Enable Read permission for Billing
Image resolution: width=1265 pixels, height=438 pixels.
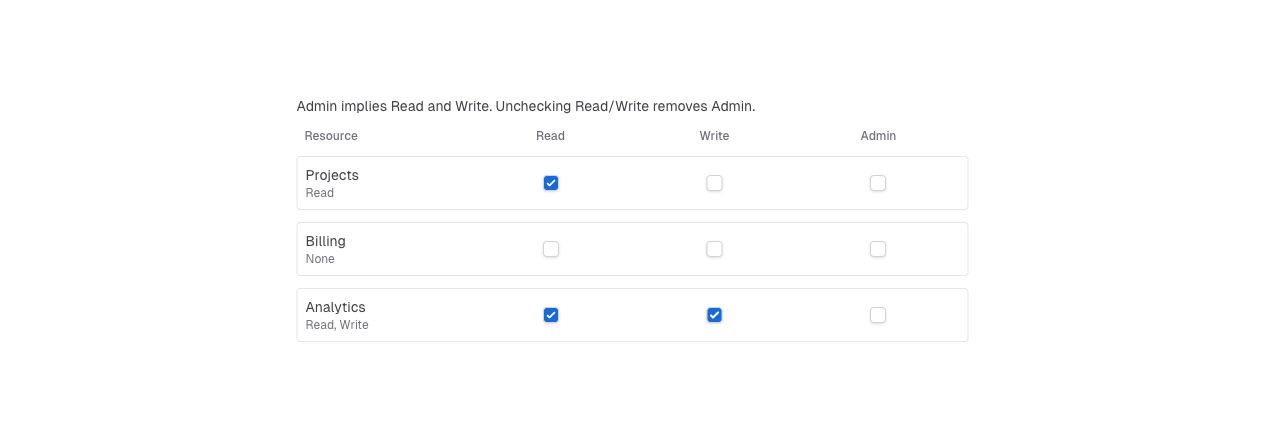tap(551, 249)
